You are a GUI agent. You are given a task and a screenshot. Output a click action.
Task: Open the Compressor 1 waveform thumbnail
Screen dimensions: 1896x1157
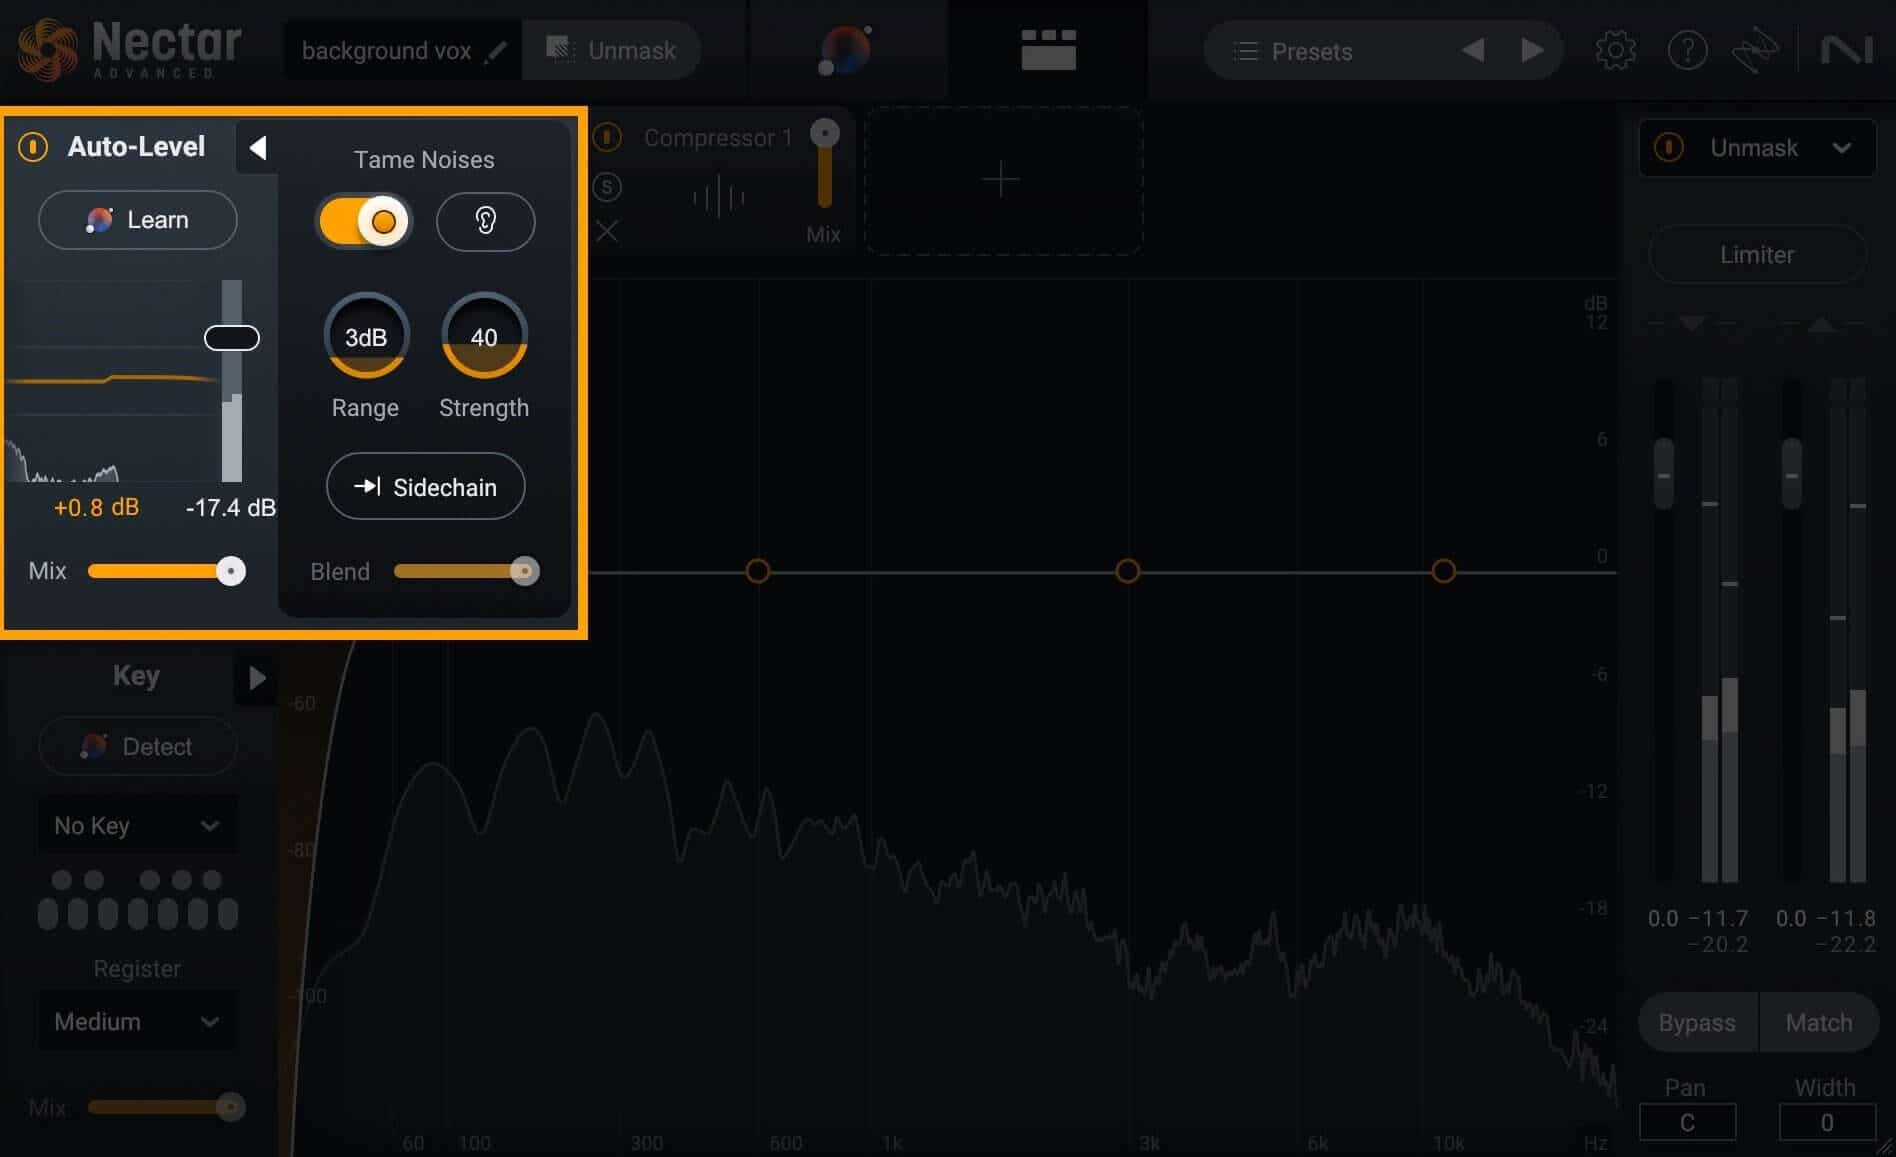pos(719,197)
